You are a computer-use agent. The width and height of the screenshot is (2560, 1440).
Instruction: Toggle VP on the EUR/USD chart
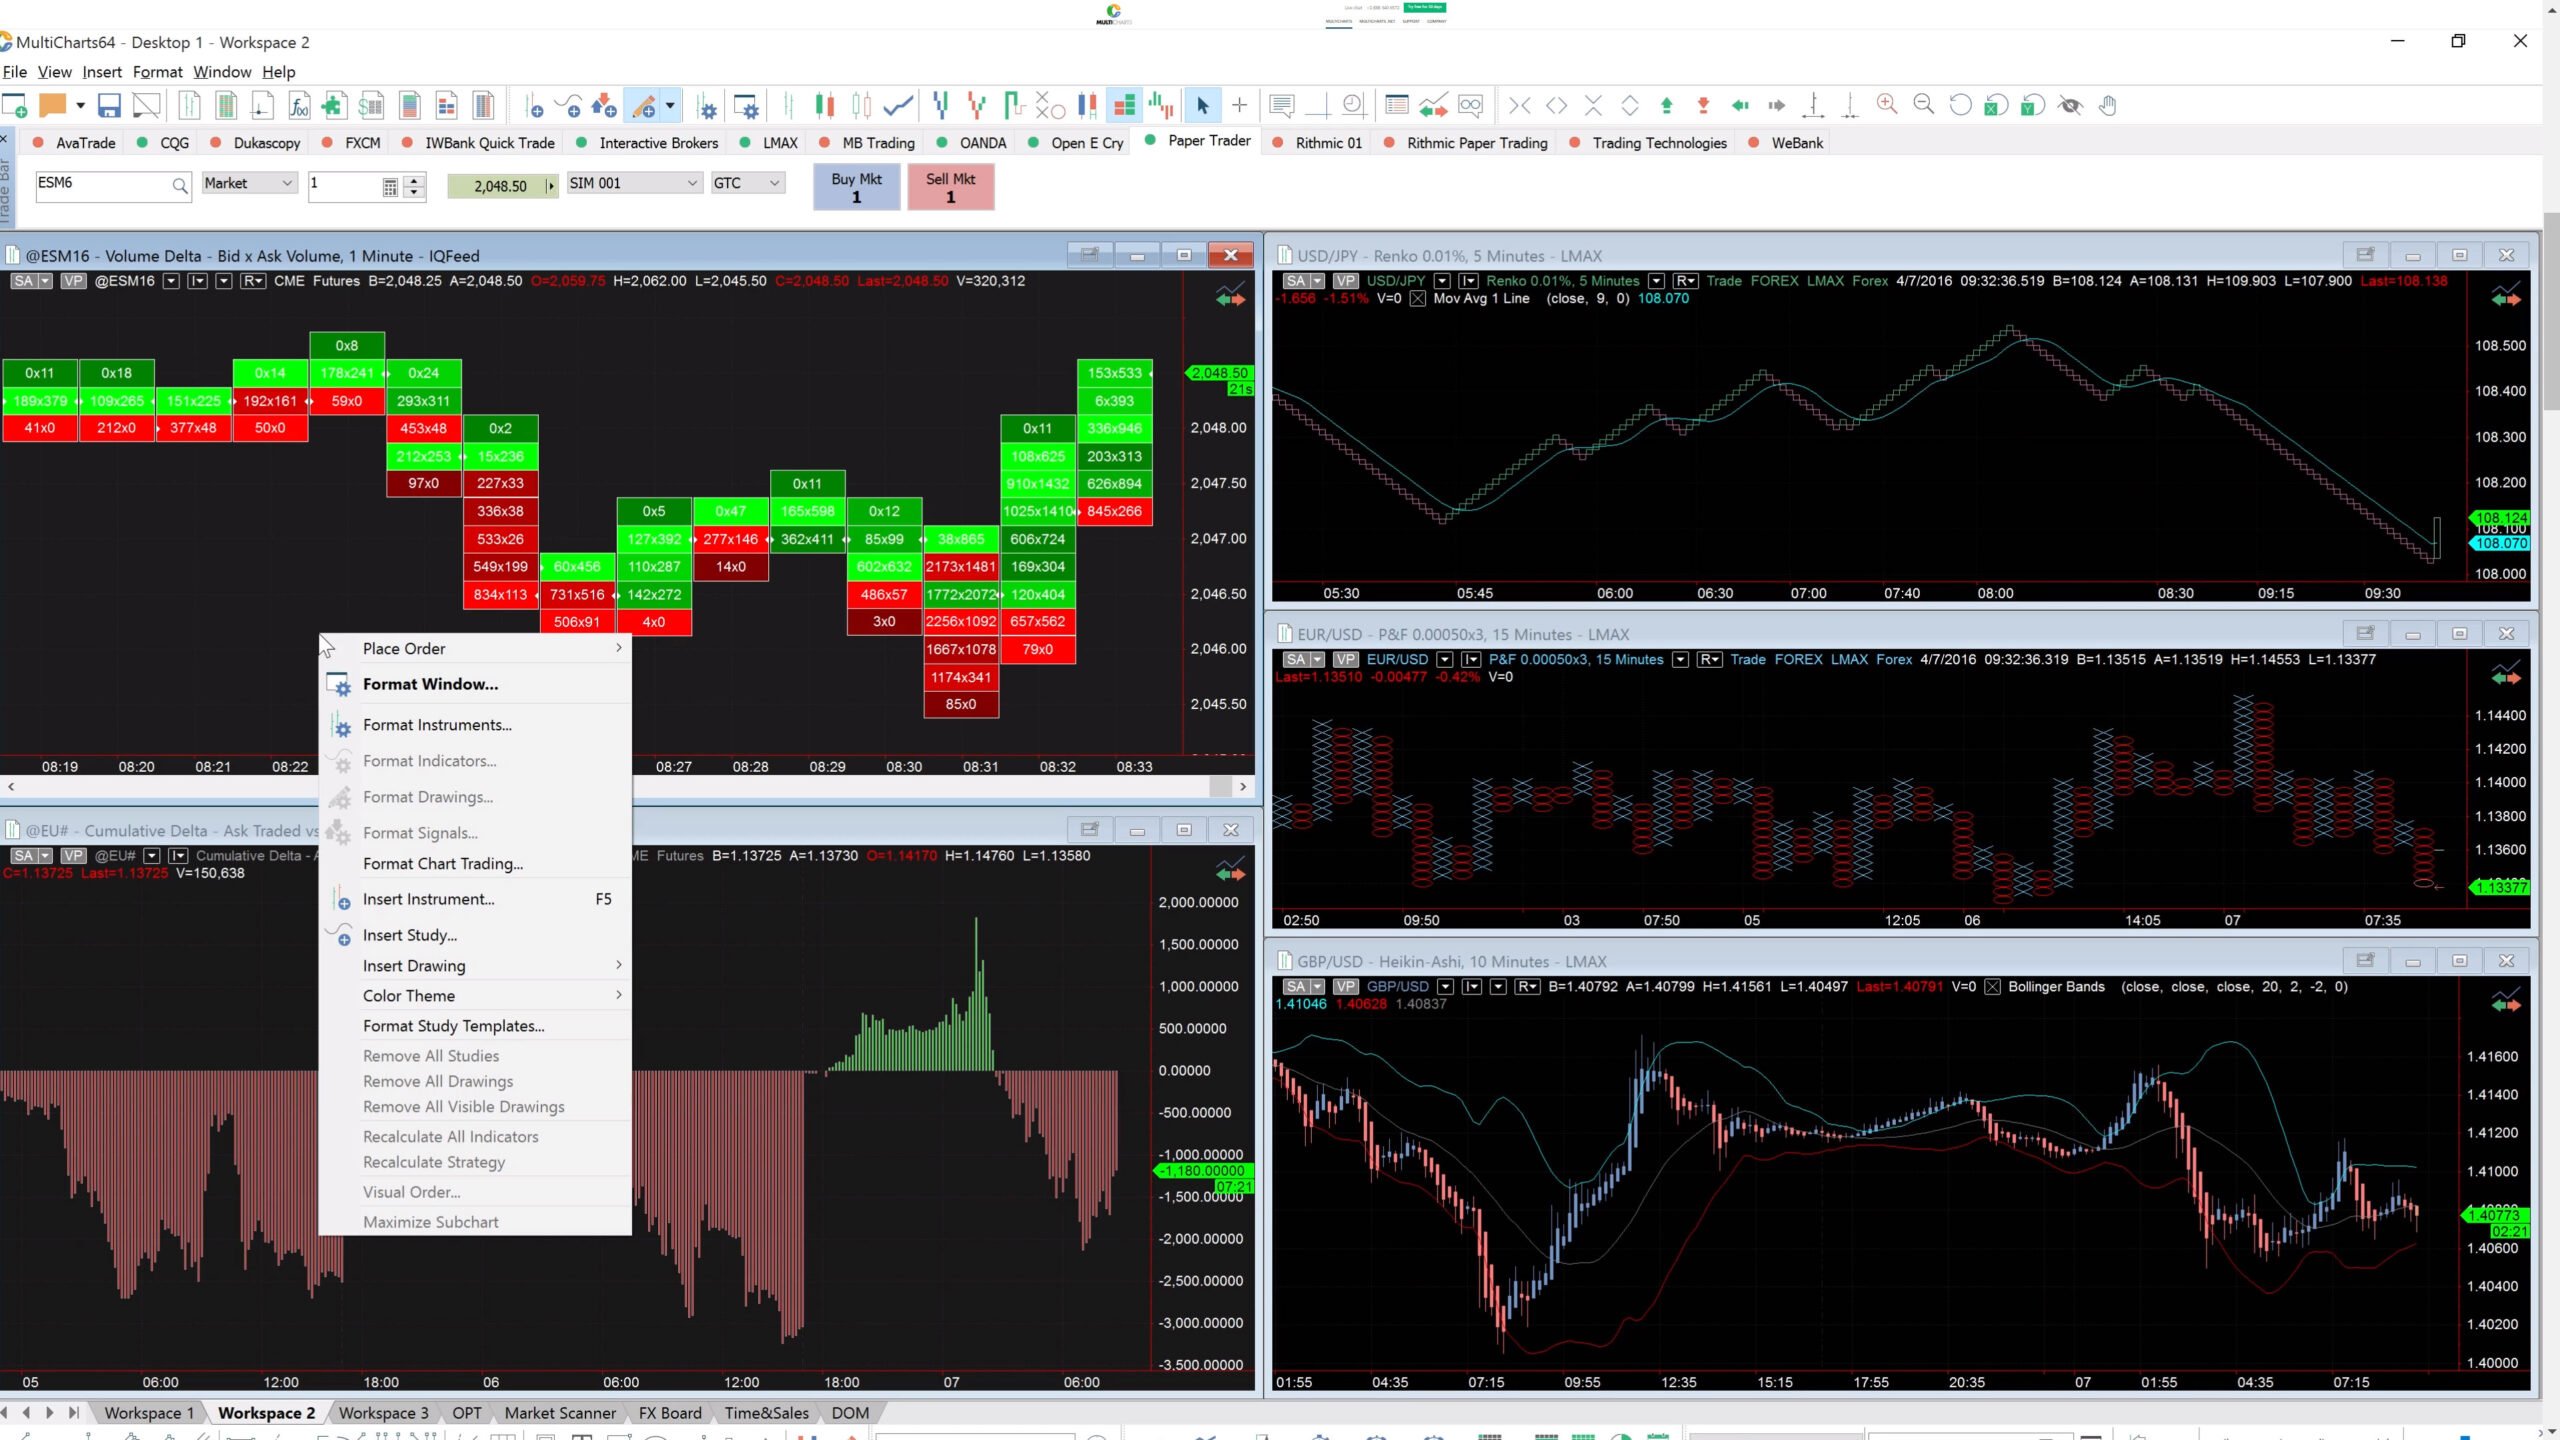1345,659
